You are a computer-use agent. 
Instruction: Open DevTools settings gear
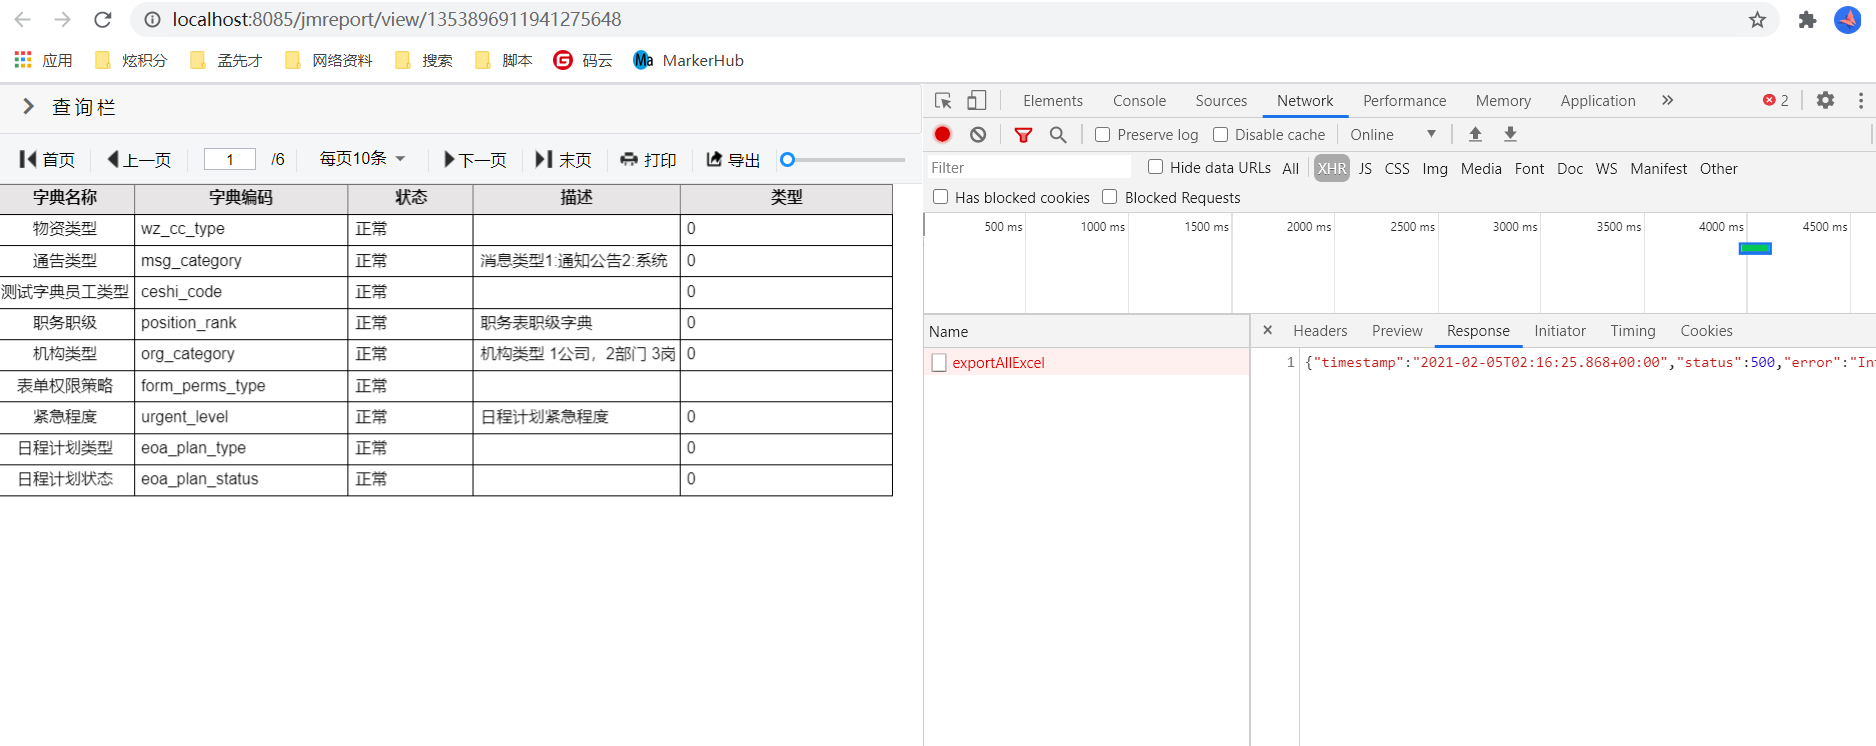click(1825, 100)
